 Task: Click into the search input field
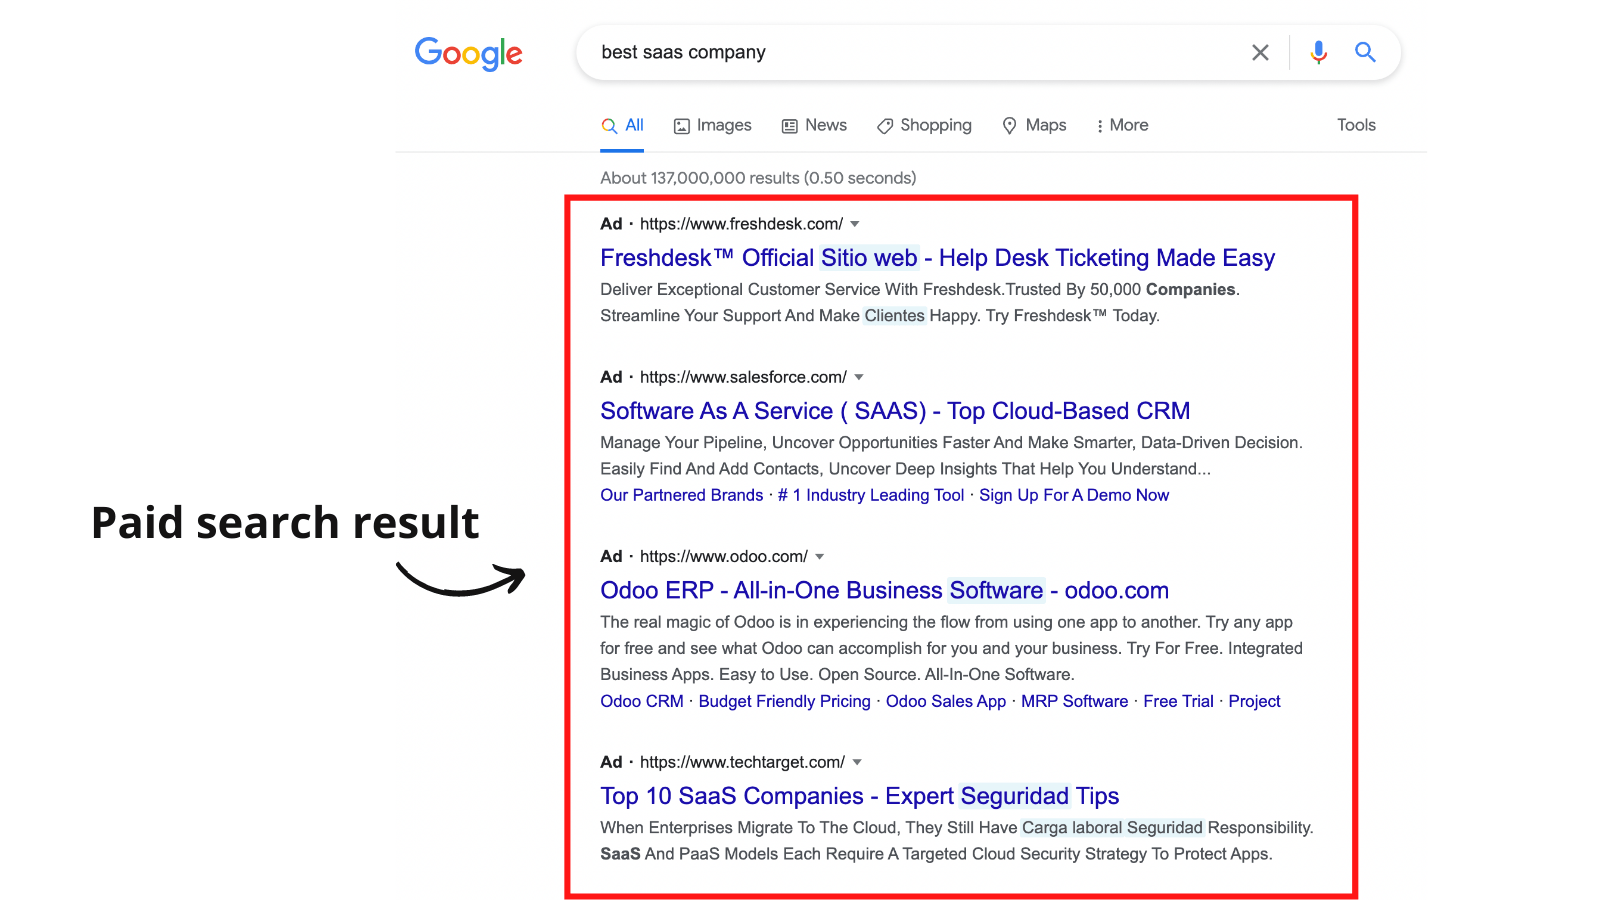tap(915, 52)
